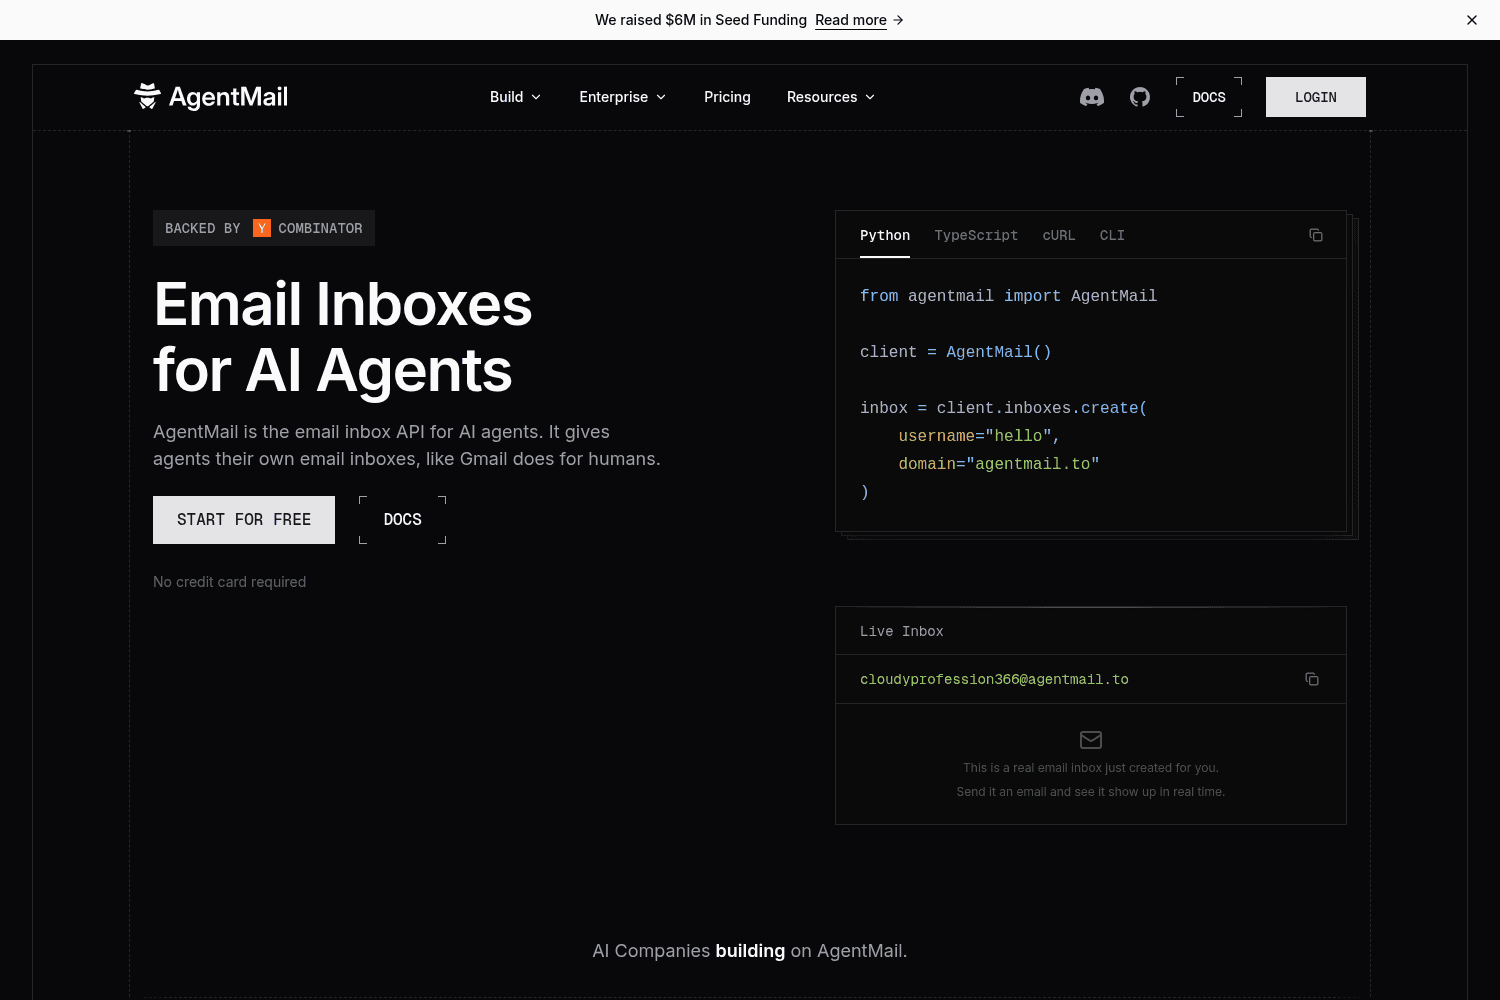Click the 'Email Inboxes for AI Agents' headline
This screenshot has width=1500, height=1000.
pos(343,337)
